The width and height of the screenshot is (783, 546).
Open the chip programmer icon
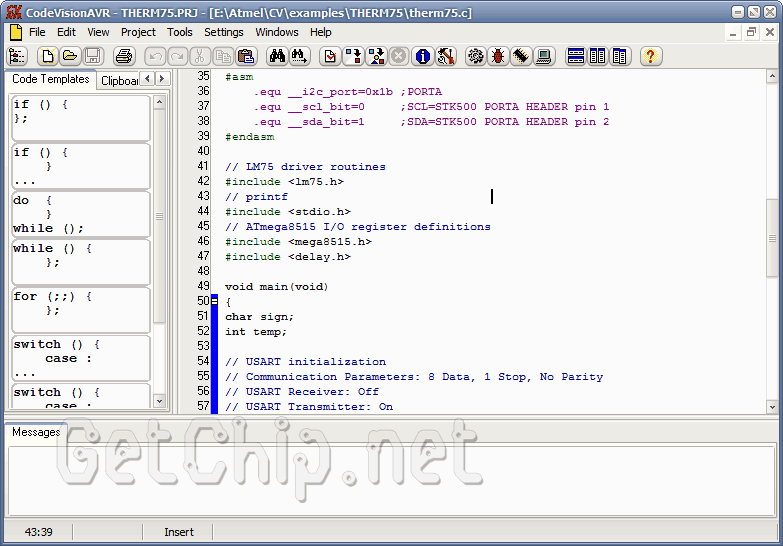pos(521,56)
